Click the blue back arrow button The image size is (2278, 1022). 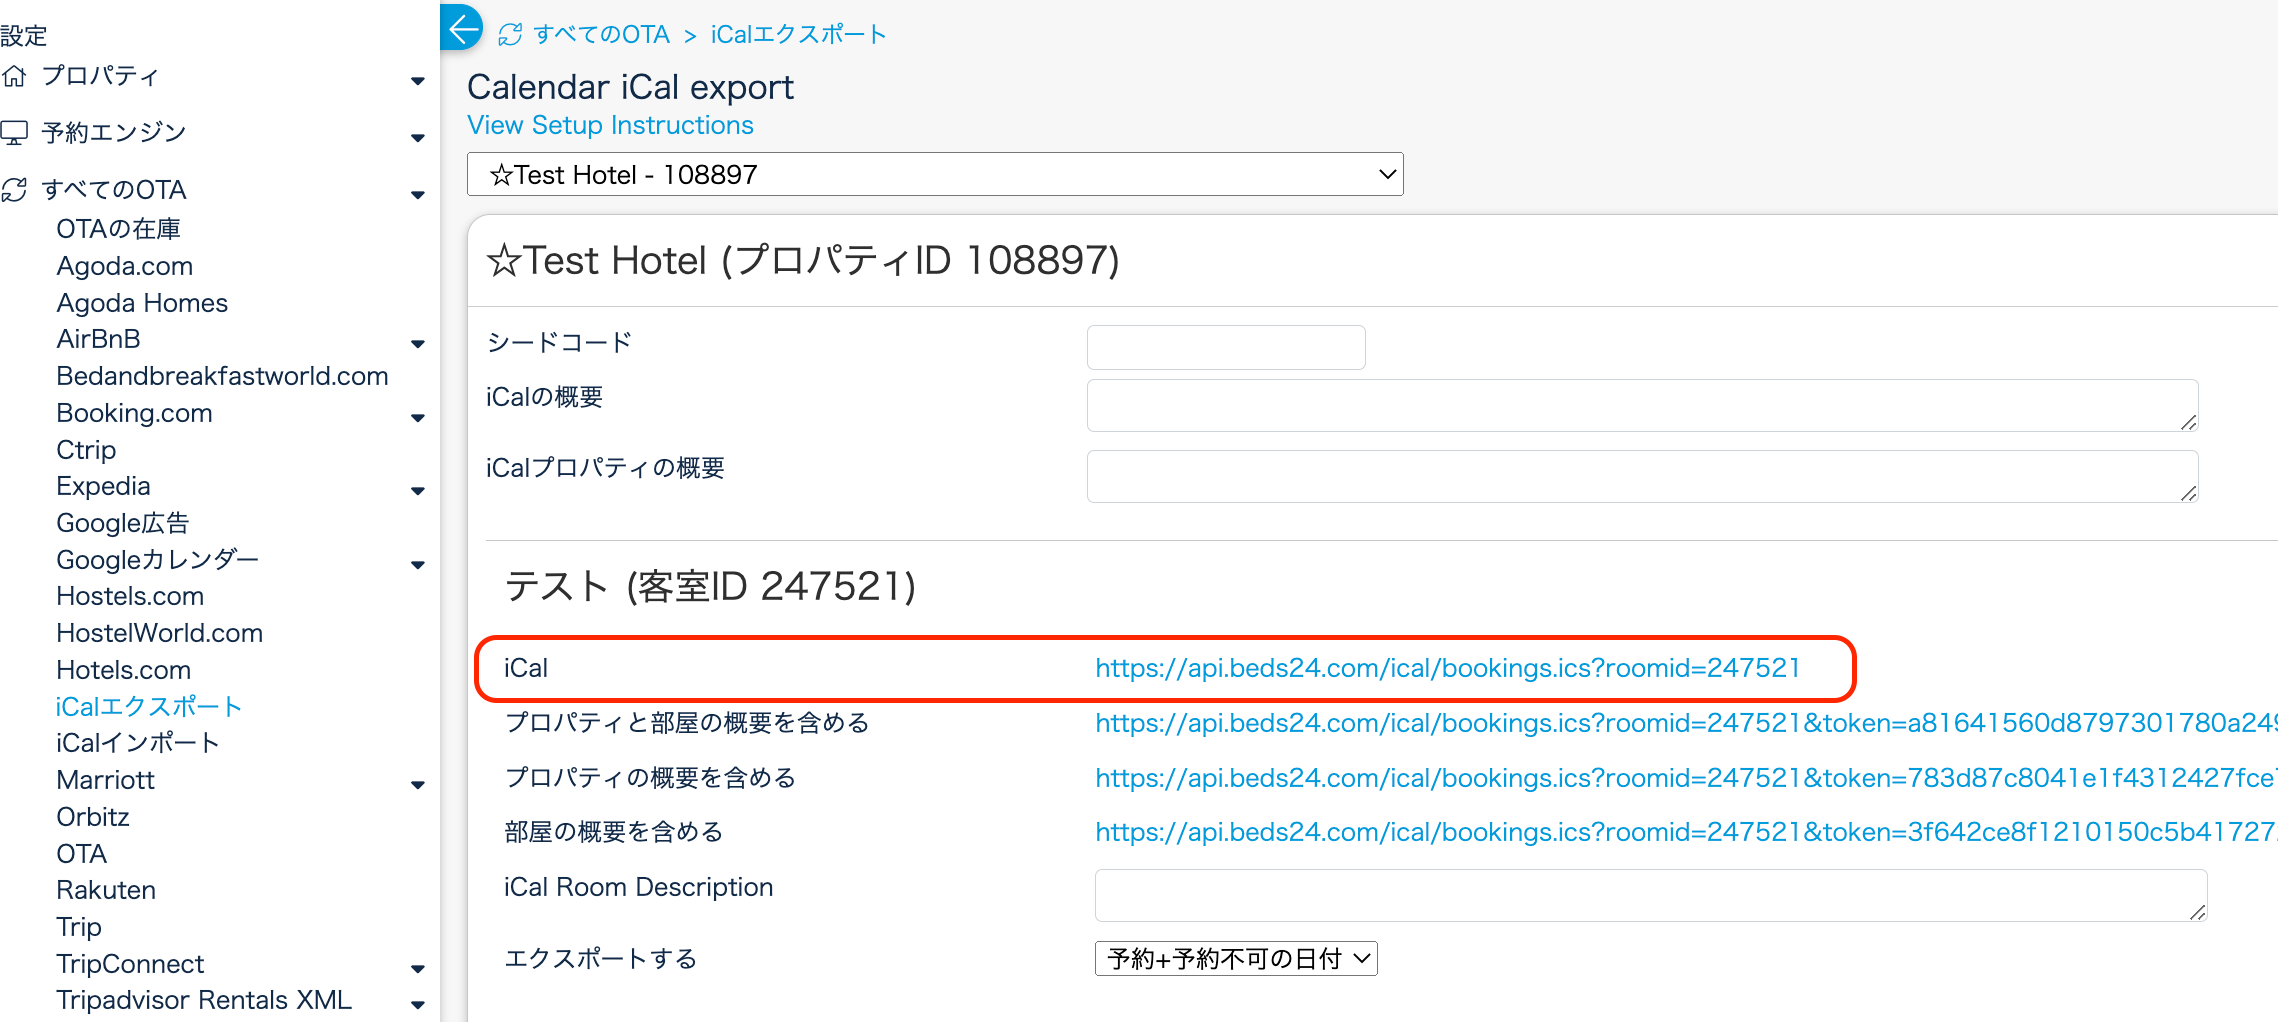tap(462, 28)
